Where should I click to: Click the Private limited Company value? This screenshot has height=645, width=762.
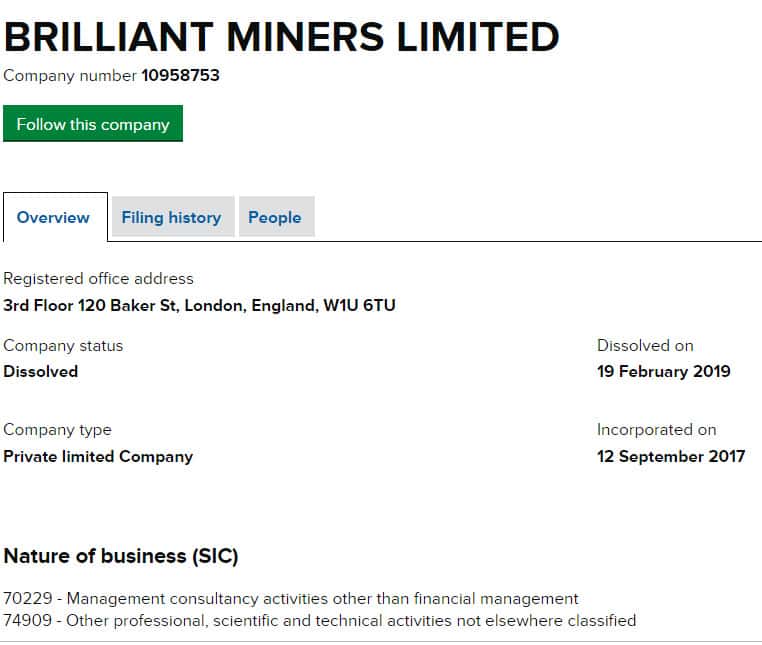pyautogui.click(x=98, y=456)
